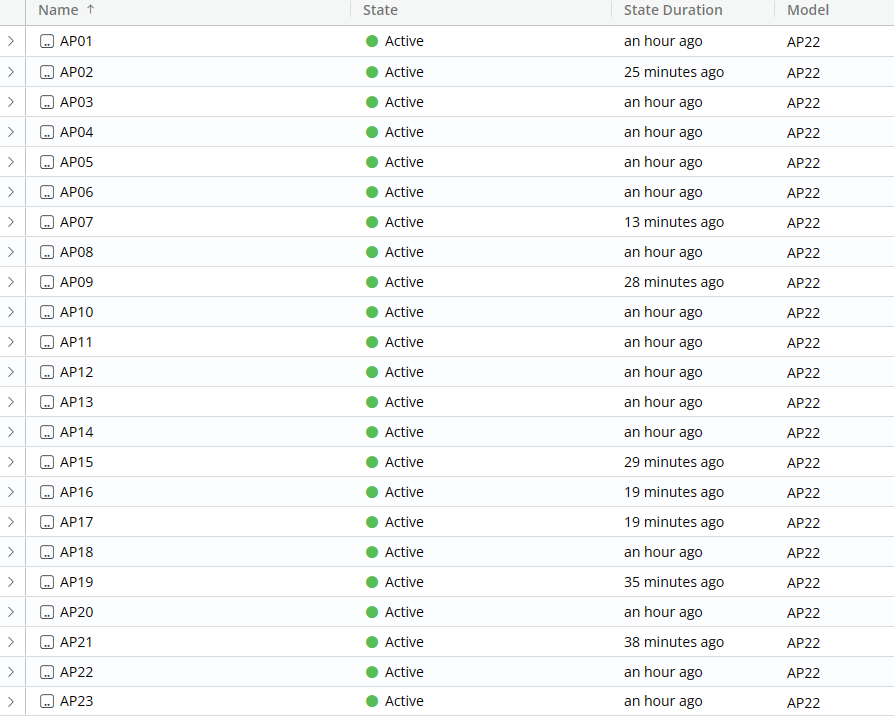Click the green status dot for AP16
Image resolution: width=894 pixels, height=718 pixels.
tap(372, 492)
